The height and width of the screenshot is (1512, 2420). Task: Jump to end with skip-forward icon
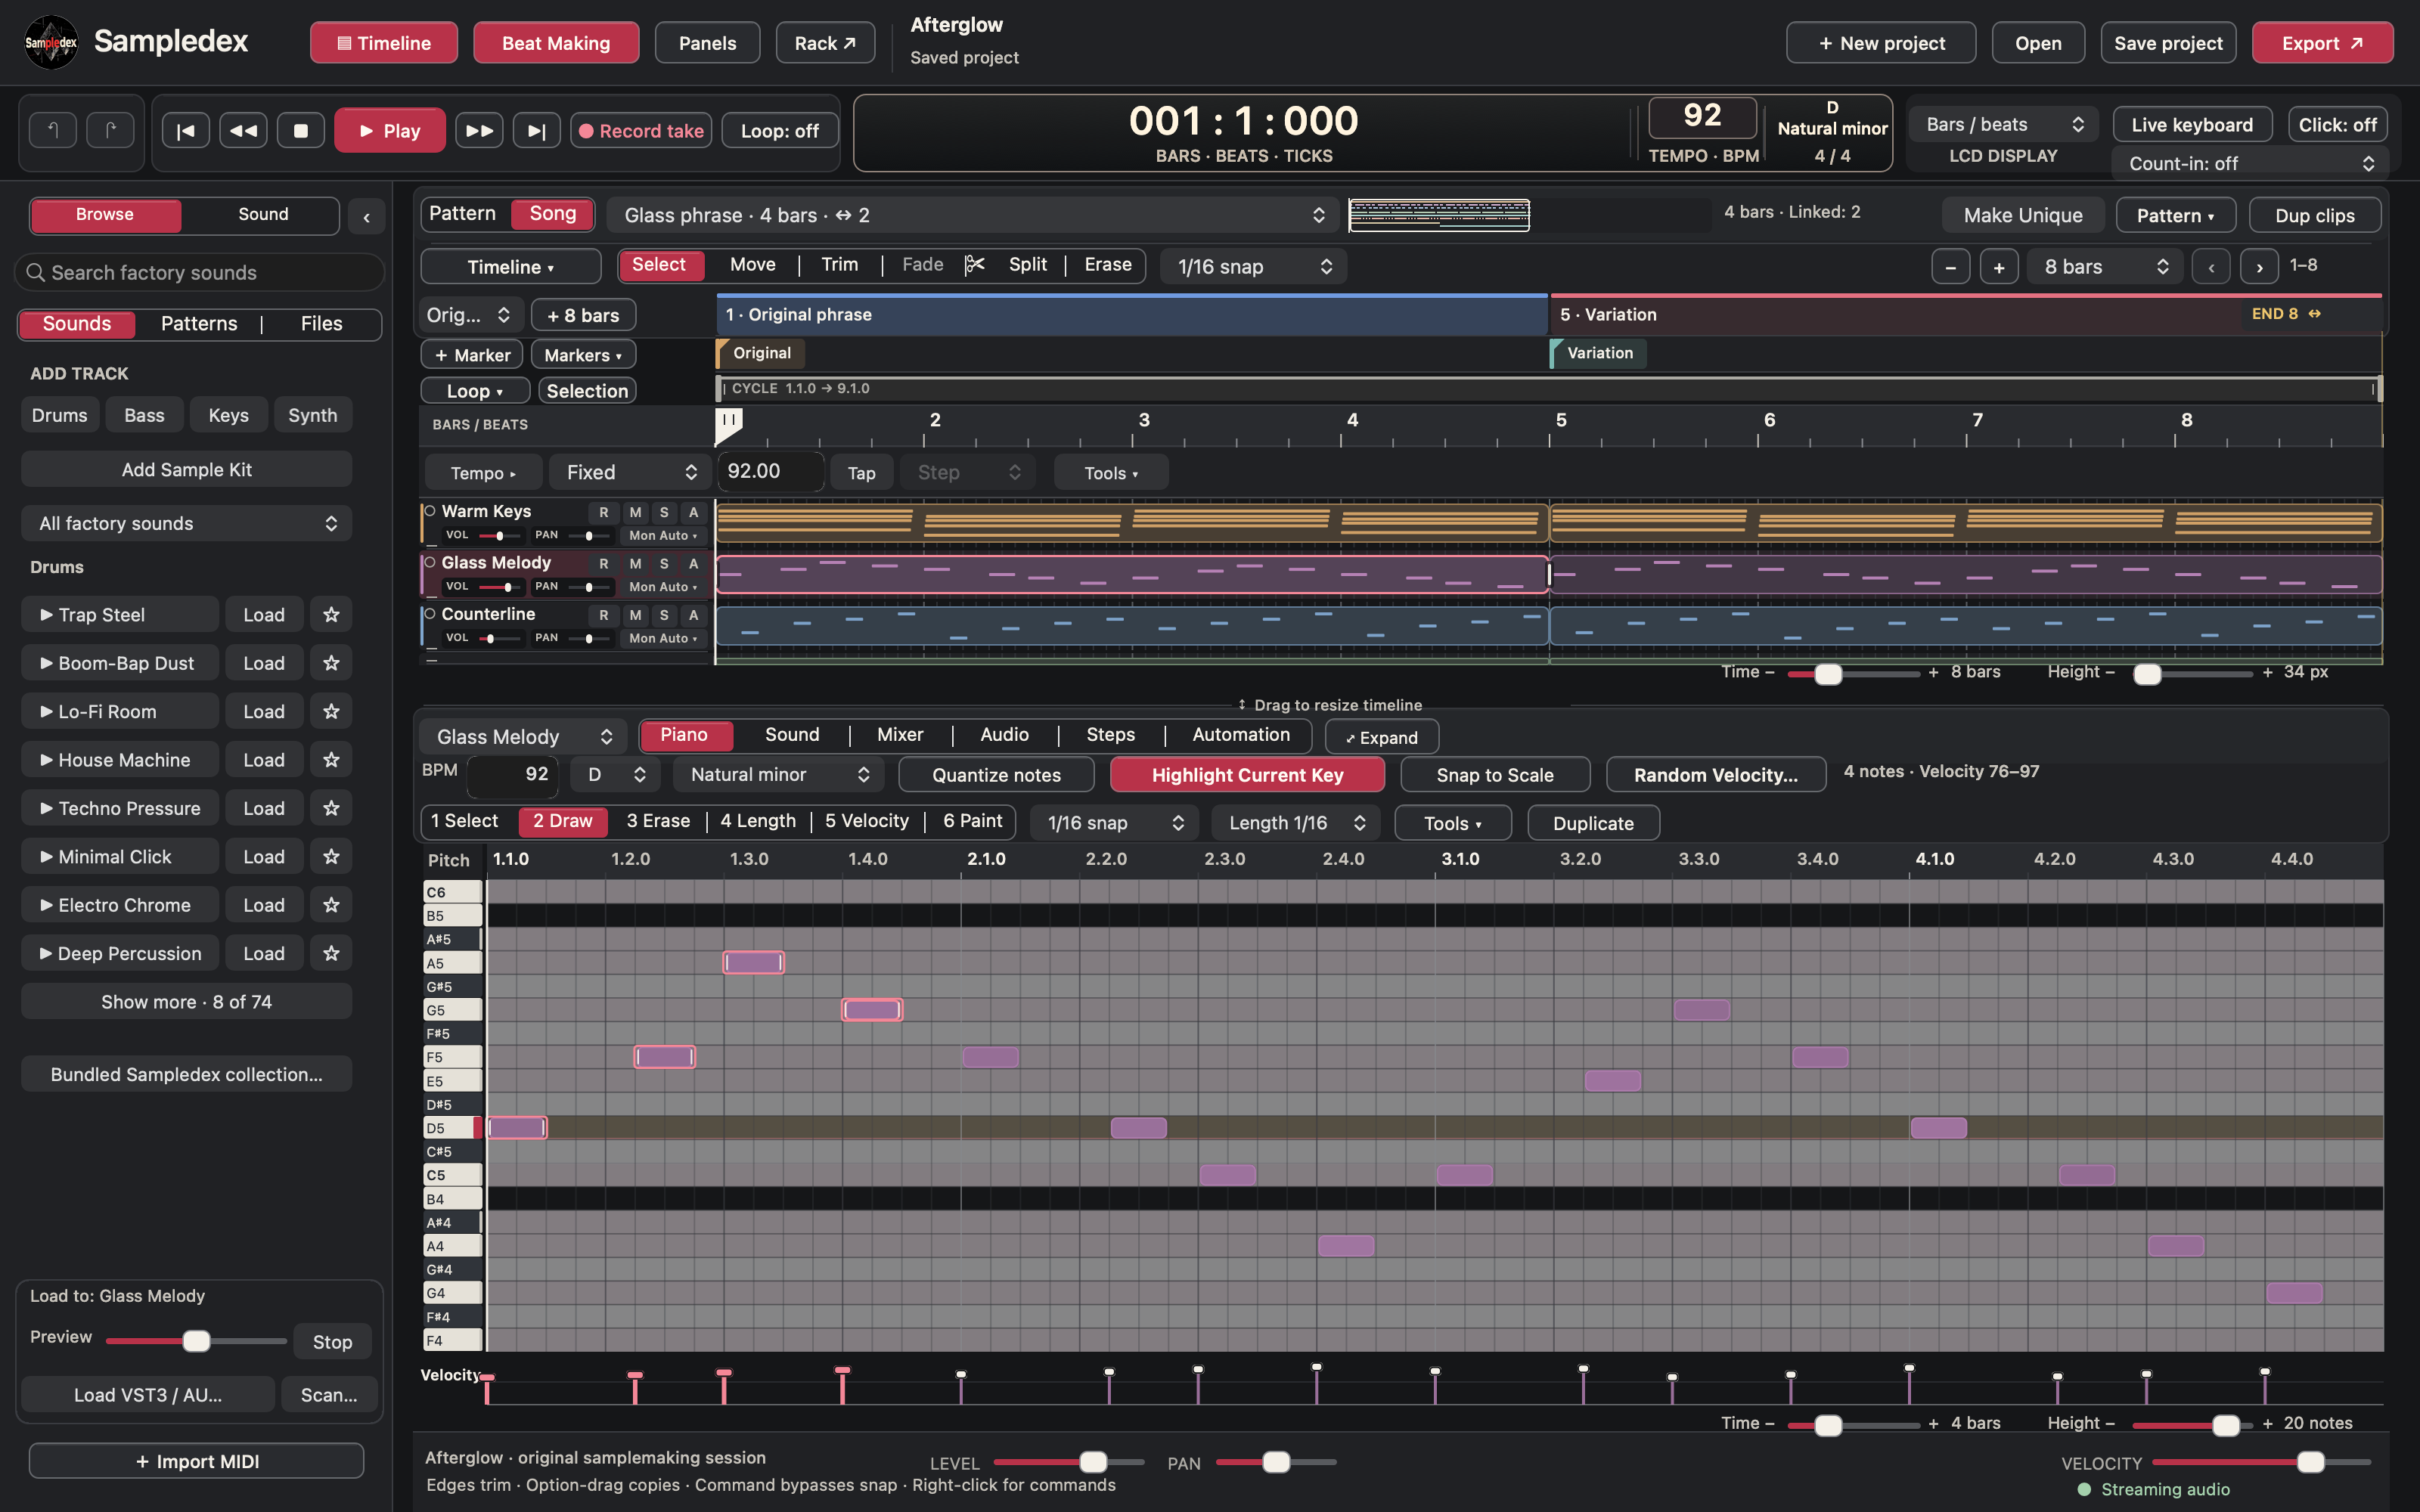point(537,130)
